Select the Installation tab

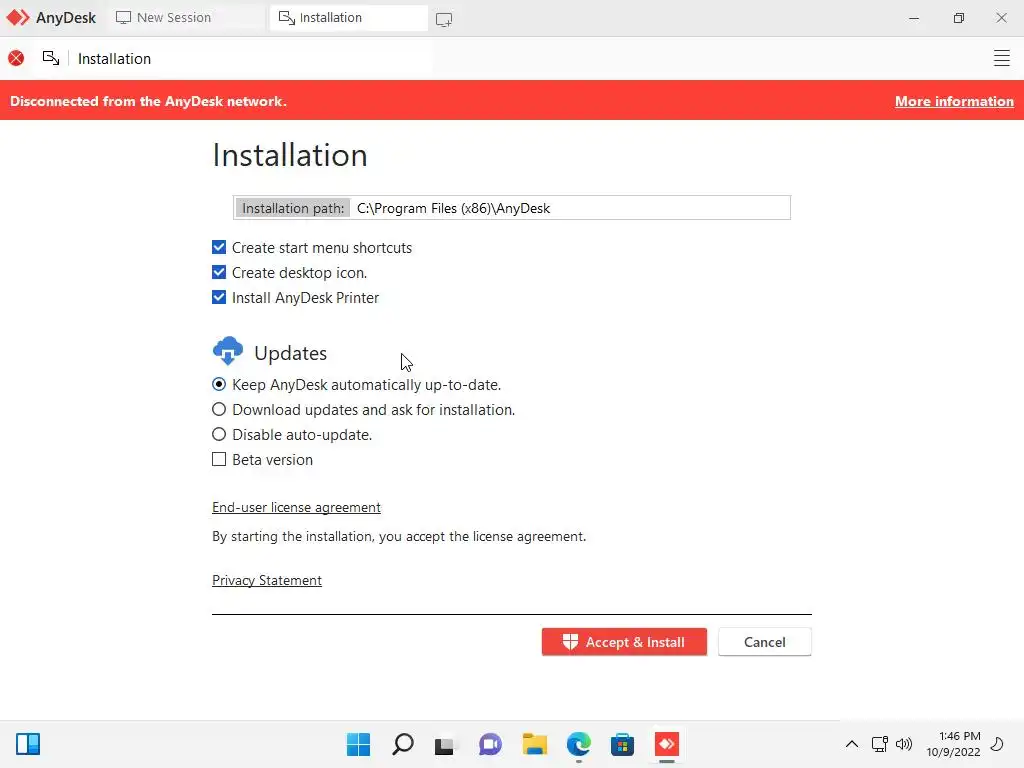(349, 18)
